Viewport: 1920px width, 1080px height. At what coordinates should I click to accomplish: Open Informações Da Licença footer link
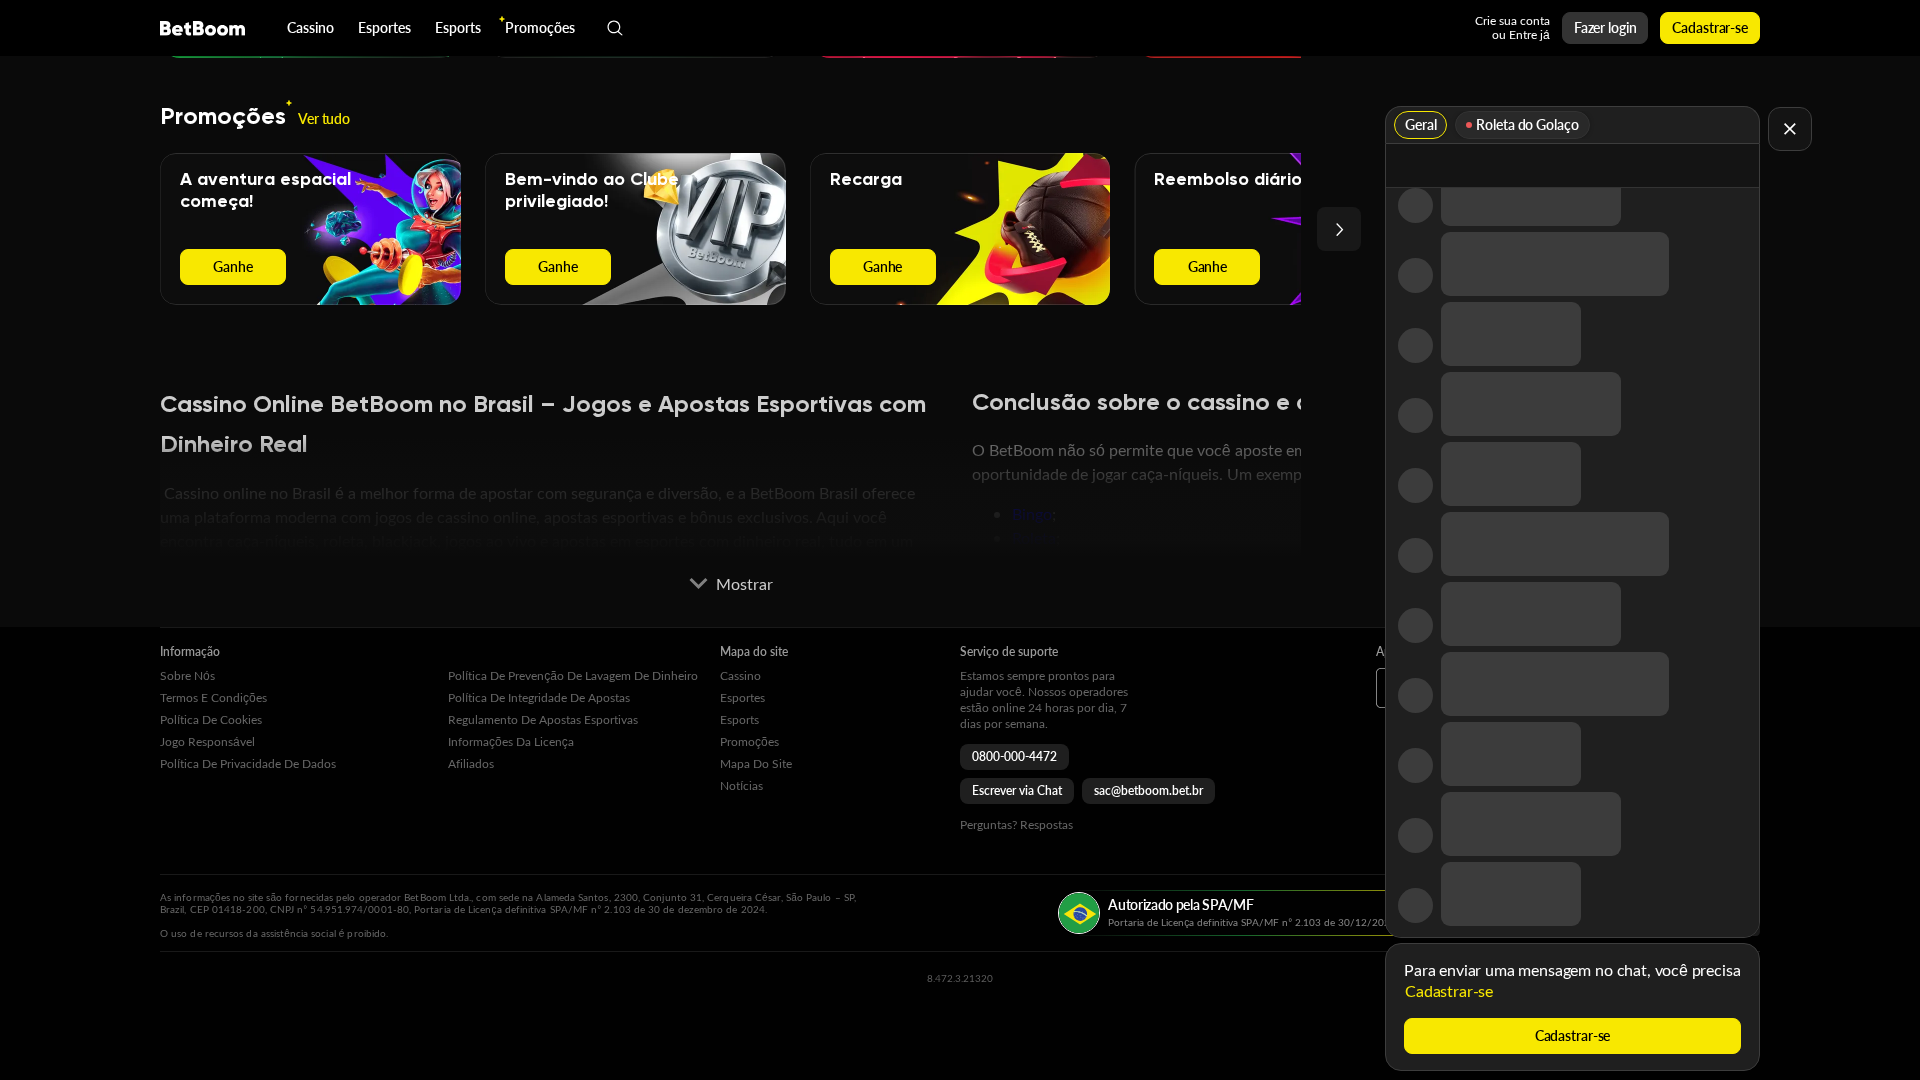pos(511,742)
